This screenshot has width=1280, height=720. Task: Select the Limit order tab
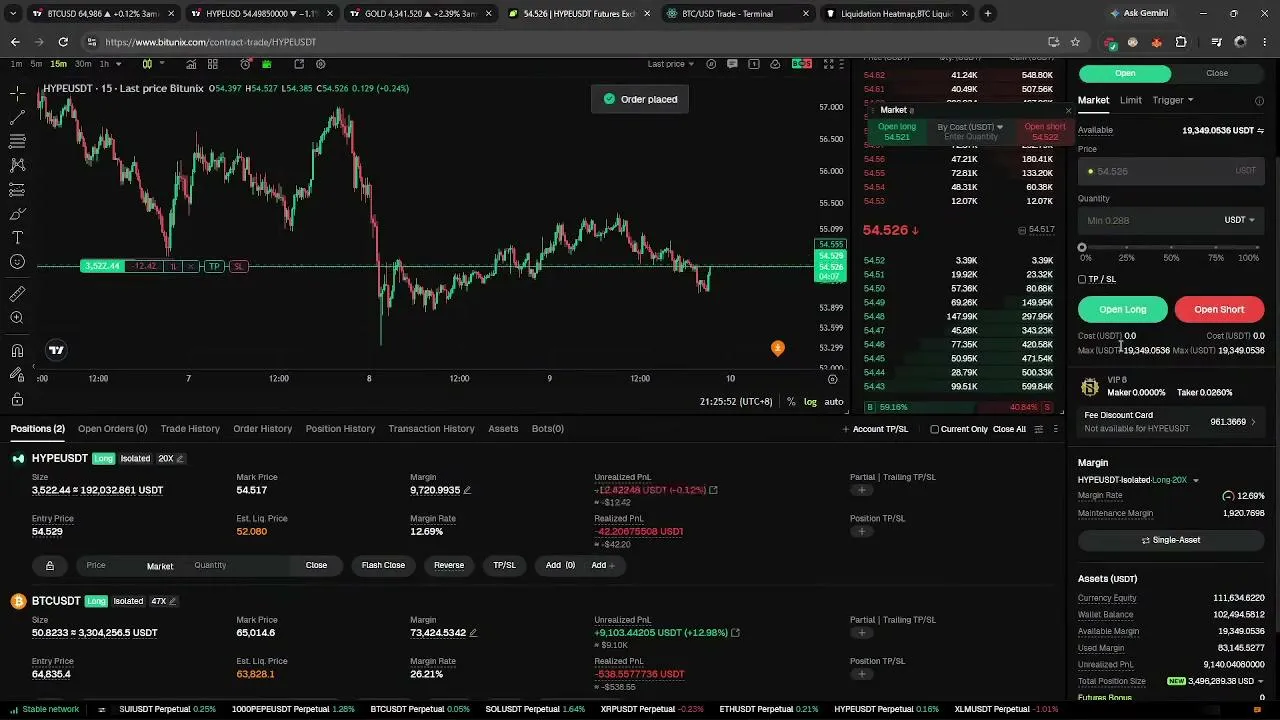pyautogui.click(x=1131, y=100)
